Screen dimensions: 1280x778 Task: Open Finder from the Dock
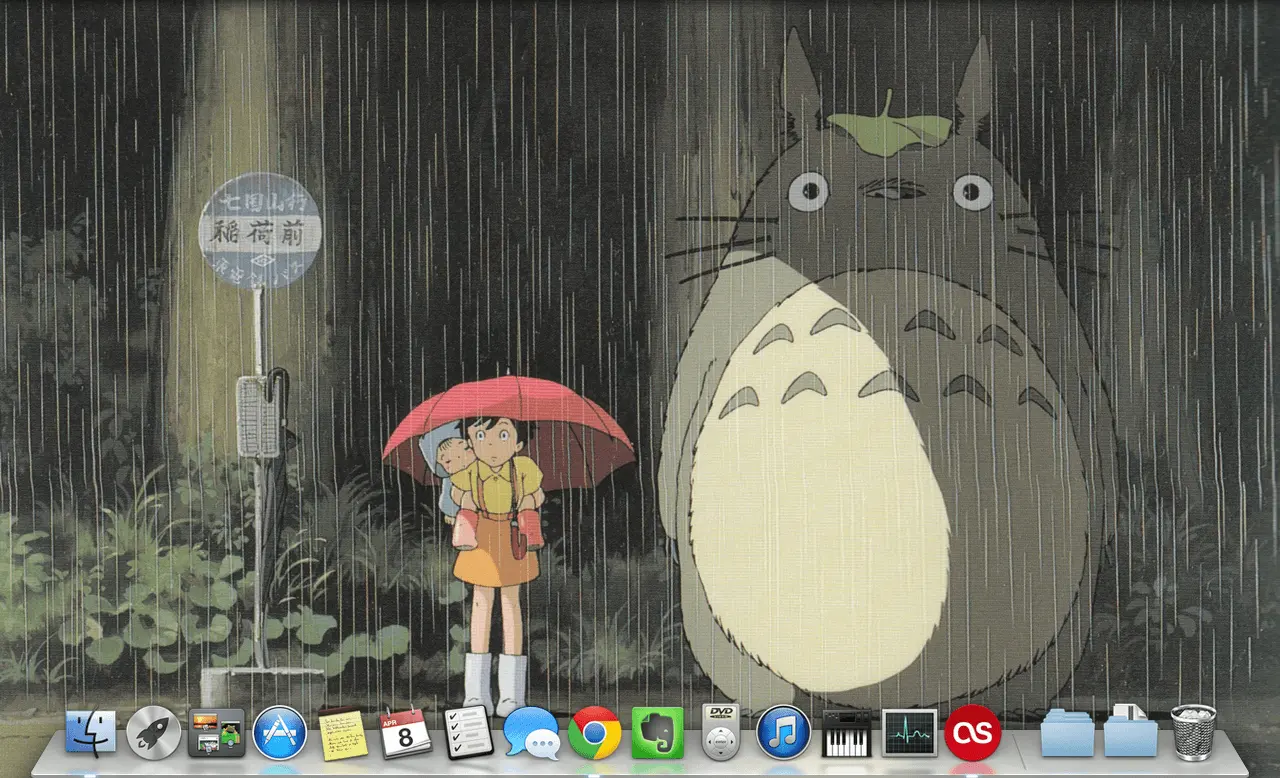coord(91,733)
